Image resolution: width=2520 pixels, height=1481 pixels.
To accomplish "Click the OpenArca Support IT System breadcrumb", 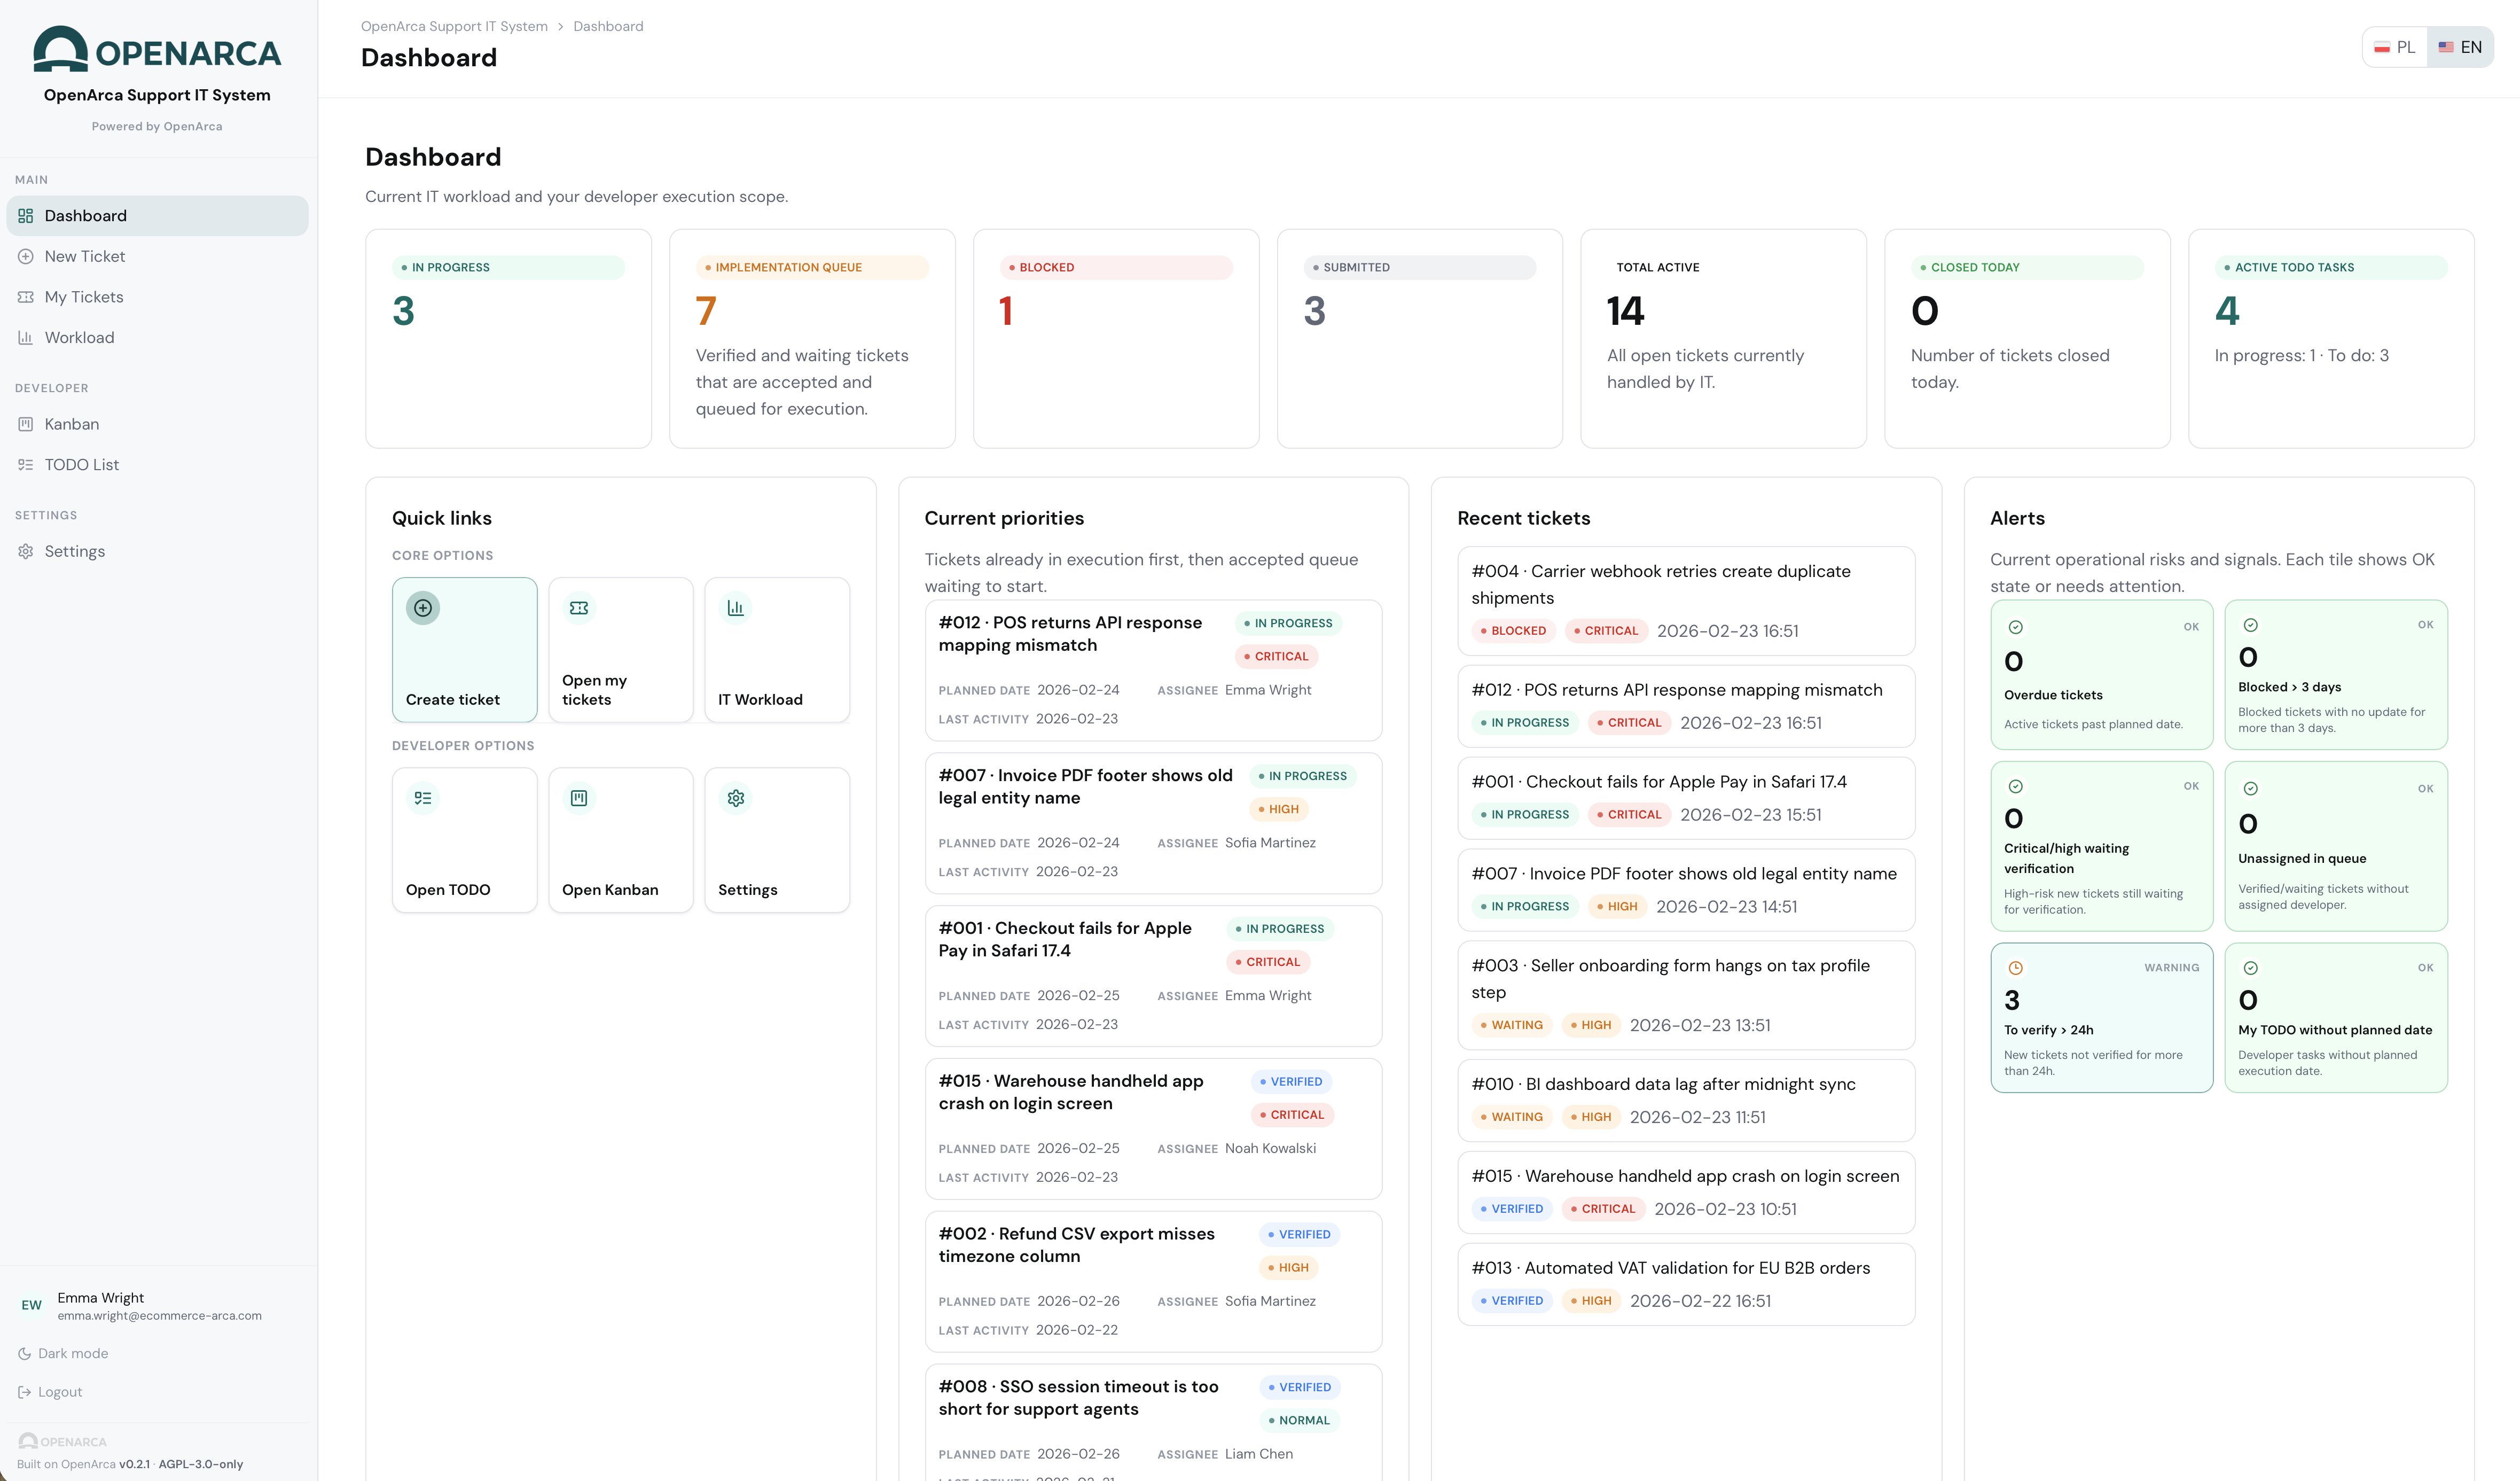I will [455, 26].
